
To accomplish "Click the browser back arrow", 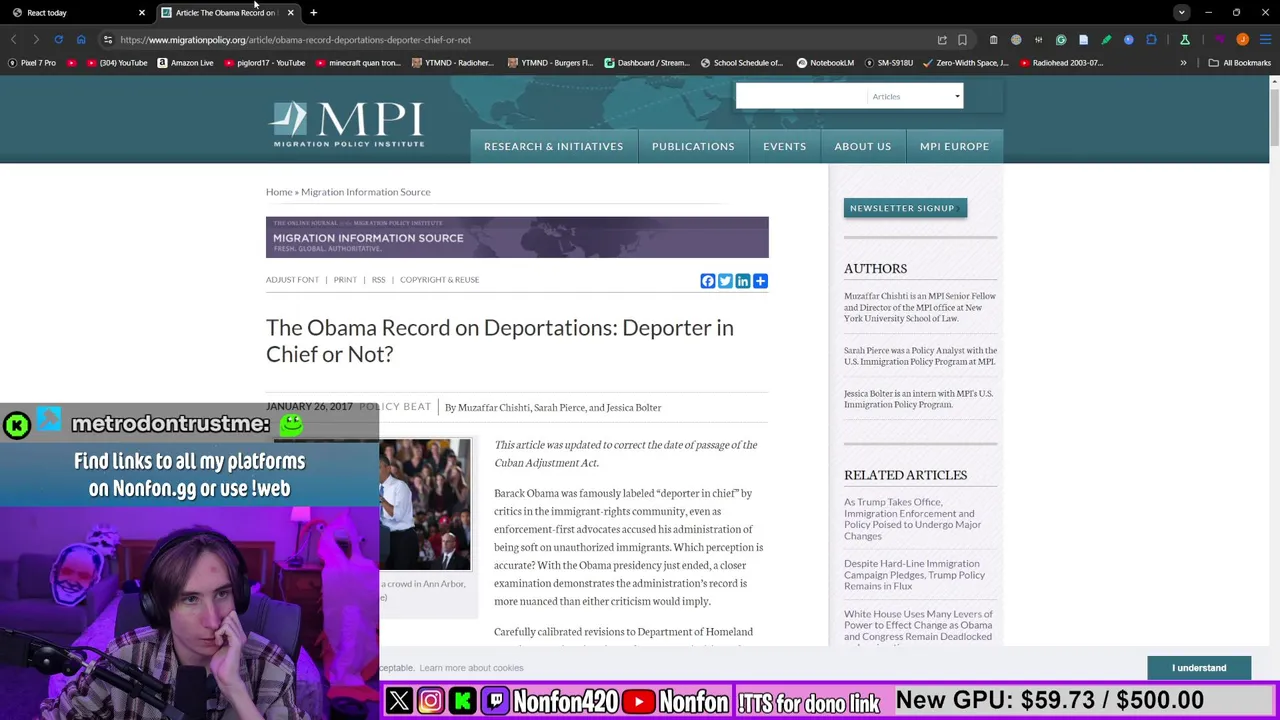I will click(x=13, y=40).
